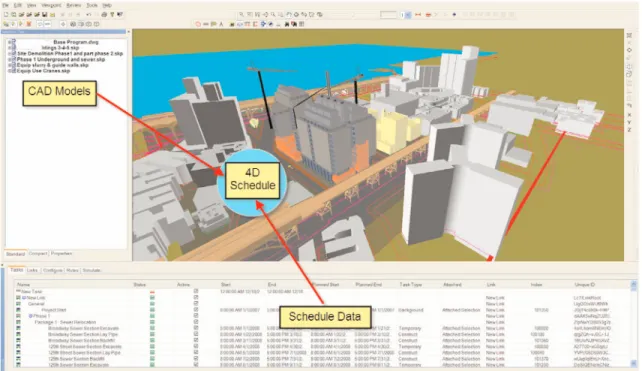
Task: Open the Viewpoint menu
Action: pyautogui.click(x=51, y=5)
